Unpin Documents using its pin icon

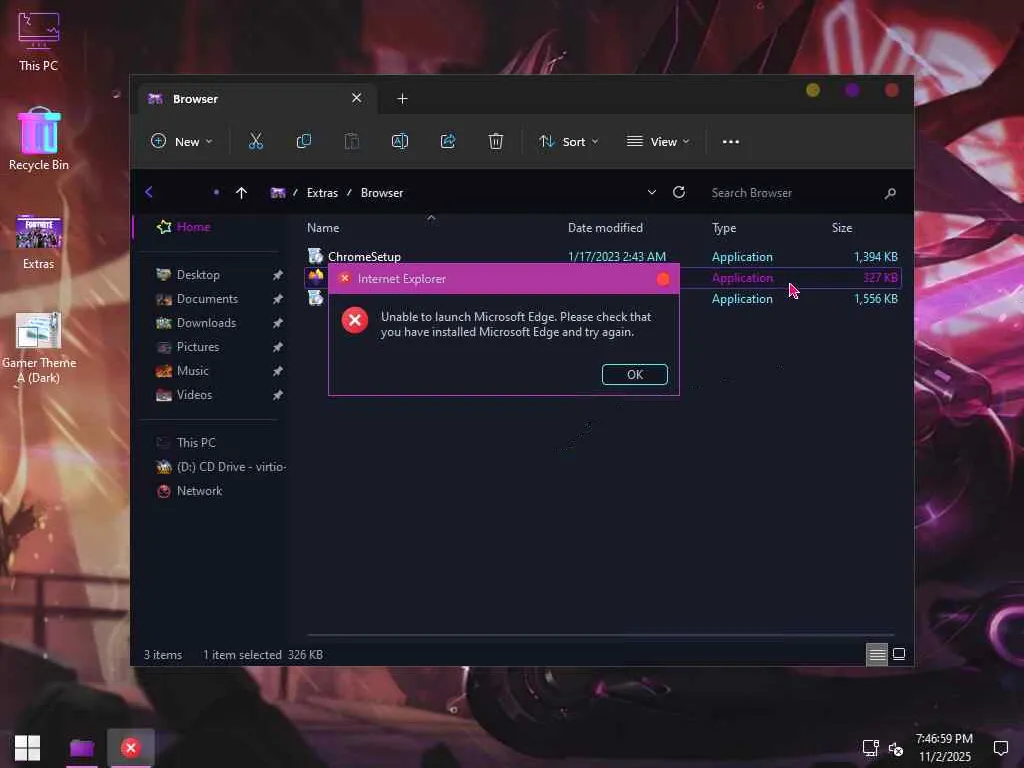point(278,299)
